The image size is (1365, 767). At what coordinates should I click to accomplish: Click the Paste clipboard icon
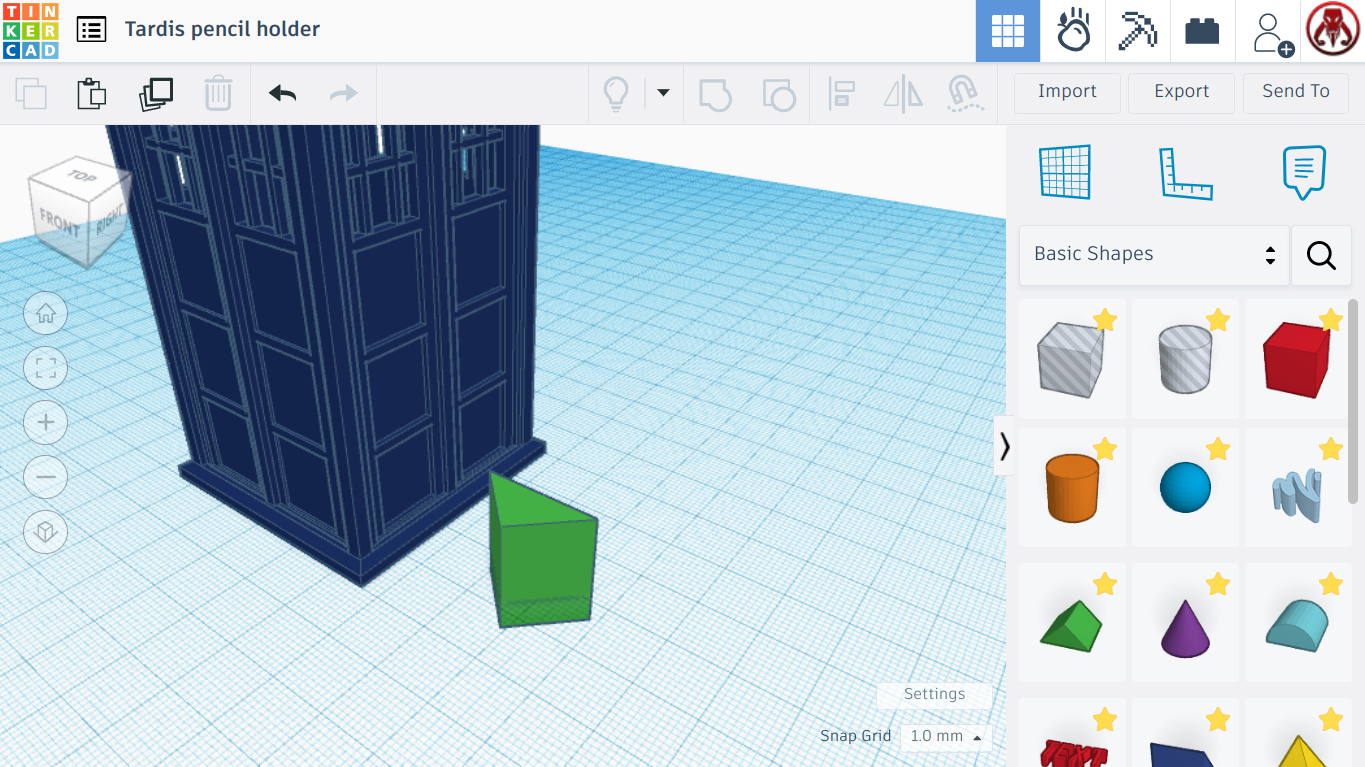pyautogui.click(x=92, y=94)
